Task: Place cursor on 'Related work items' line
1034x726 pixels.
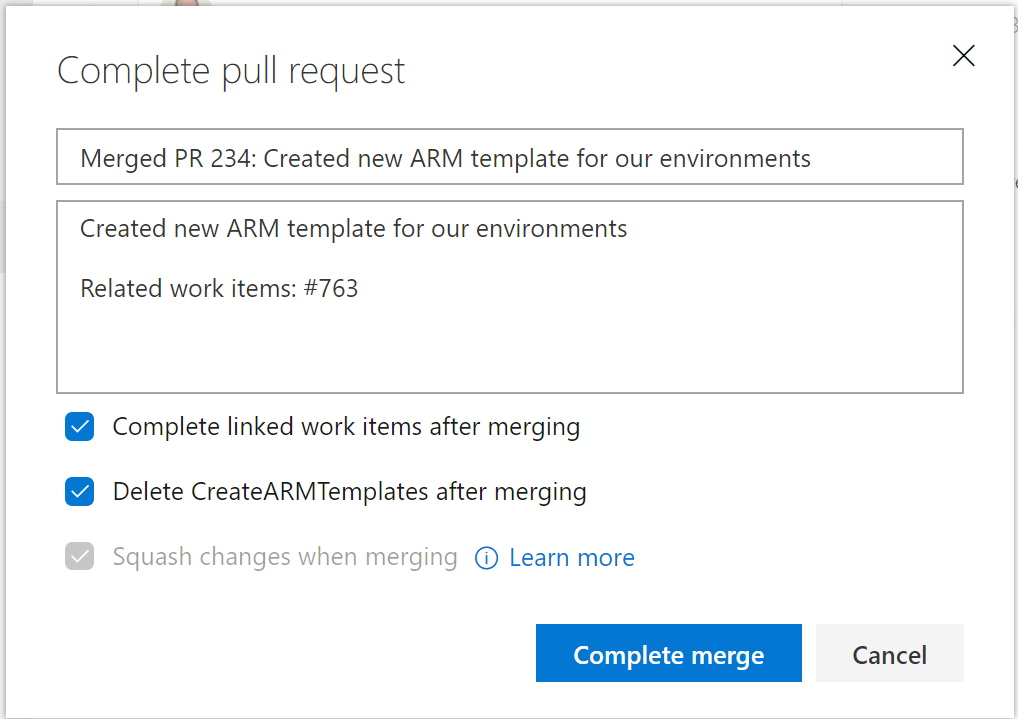Action: tap(188, 290)
